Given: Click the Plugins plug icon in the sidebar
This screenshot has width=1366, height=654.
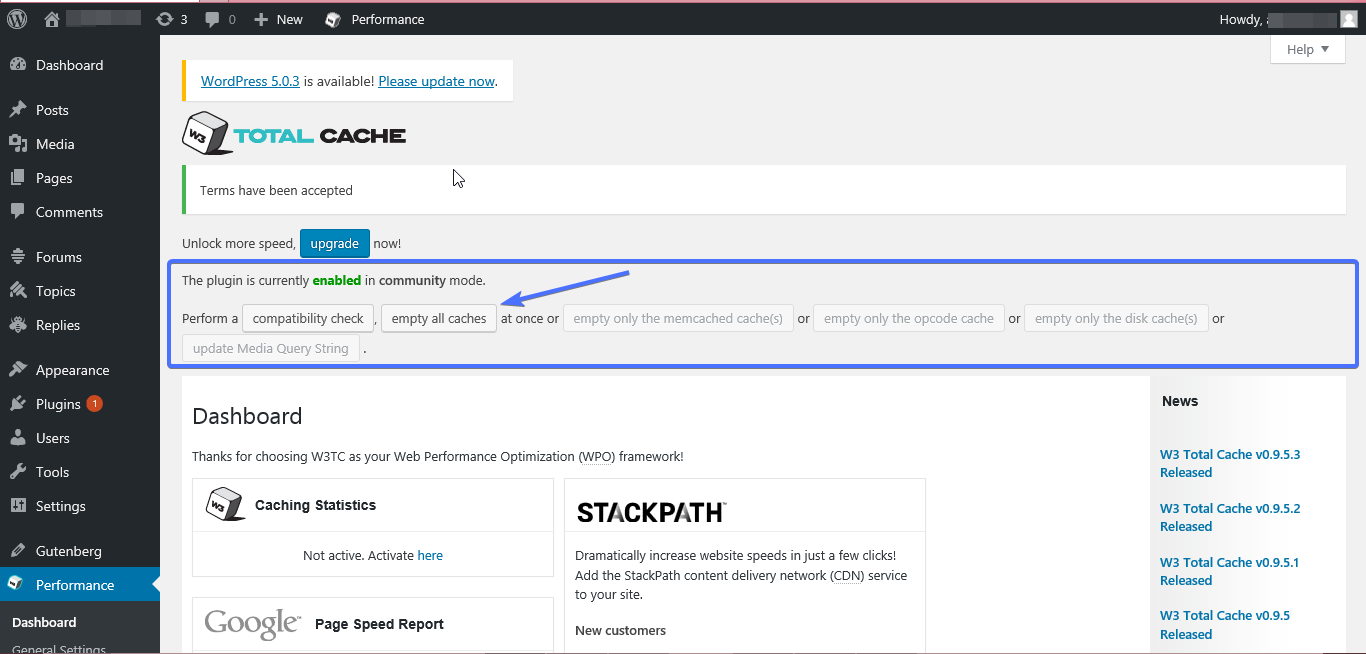Looking at the screenshot, I should tap(18, 404).
